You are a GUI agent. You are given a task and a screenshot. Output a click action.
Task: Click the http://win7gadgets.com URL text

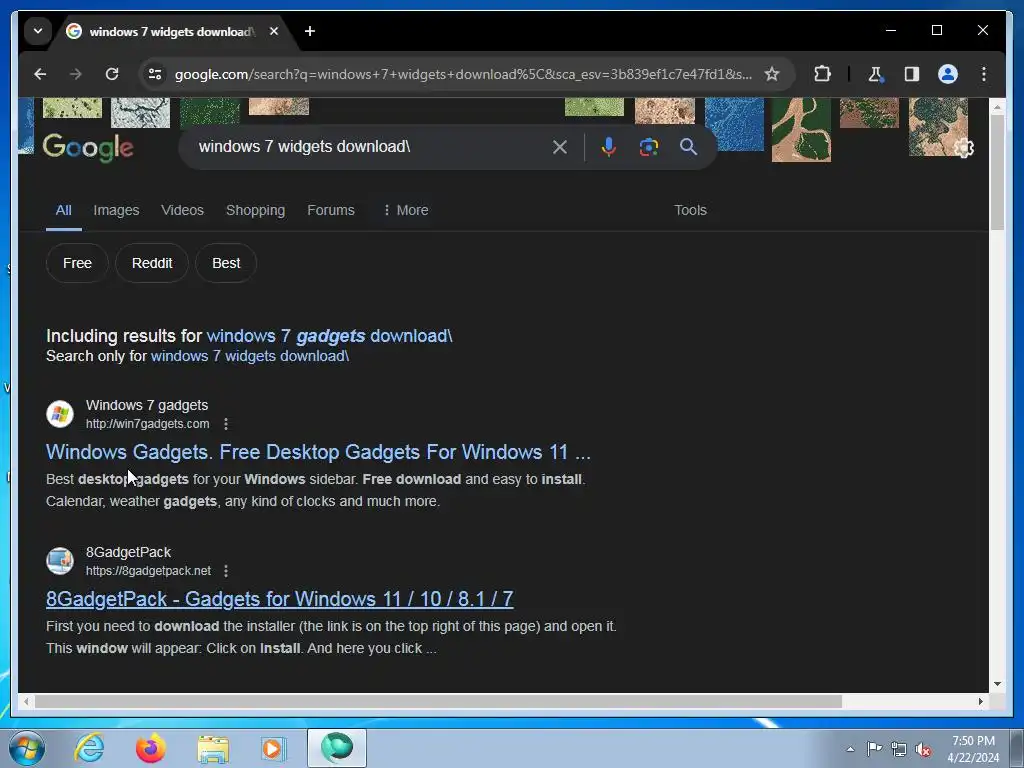point(148,424)
